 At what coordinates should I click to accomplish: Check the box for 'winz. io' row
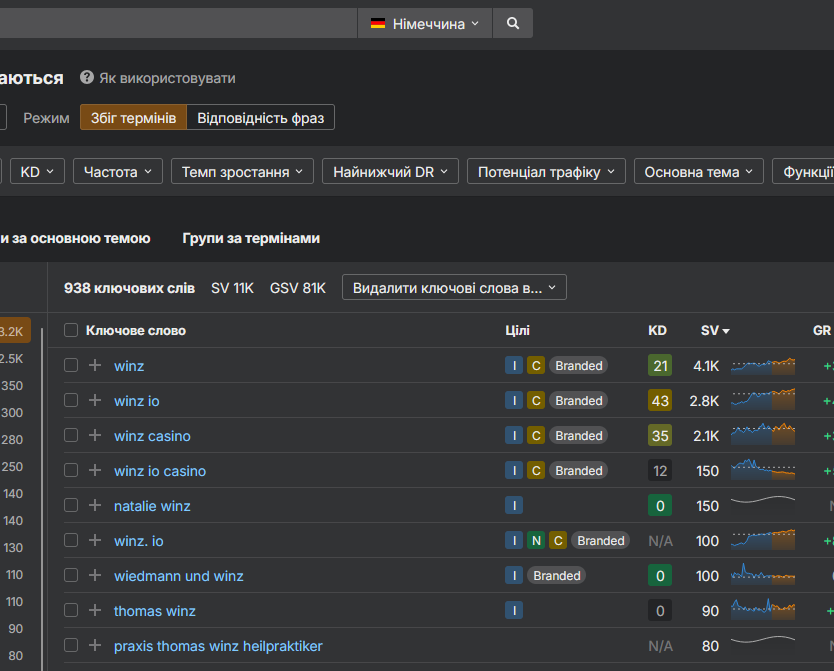71,541
